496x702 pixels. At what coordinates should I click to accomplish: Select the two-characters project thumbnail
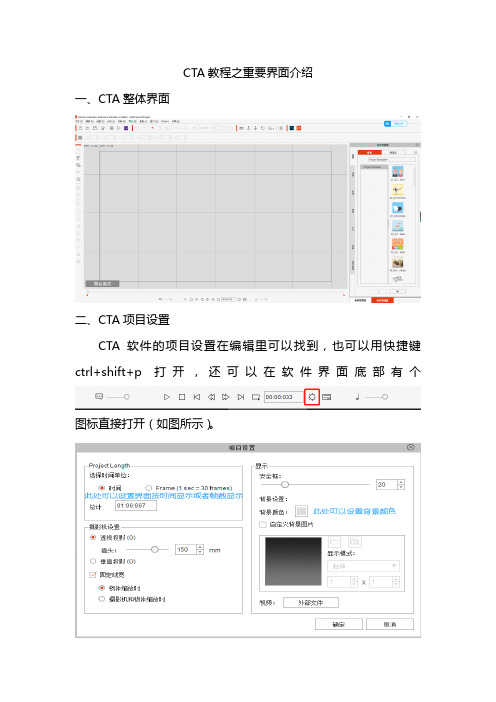click(x=398, y=171)
